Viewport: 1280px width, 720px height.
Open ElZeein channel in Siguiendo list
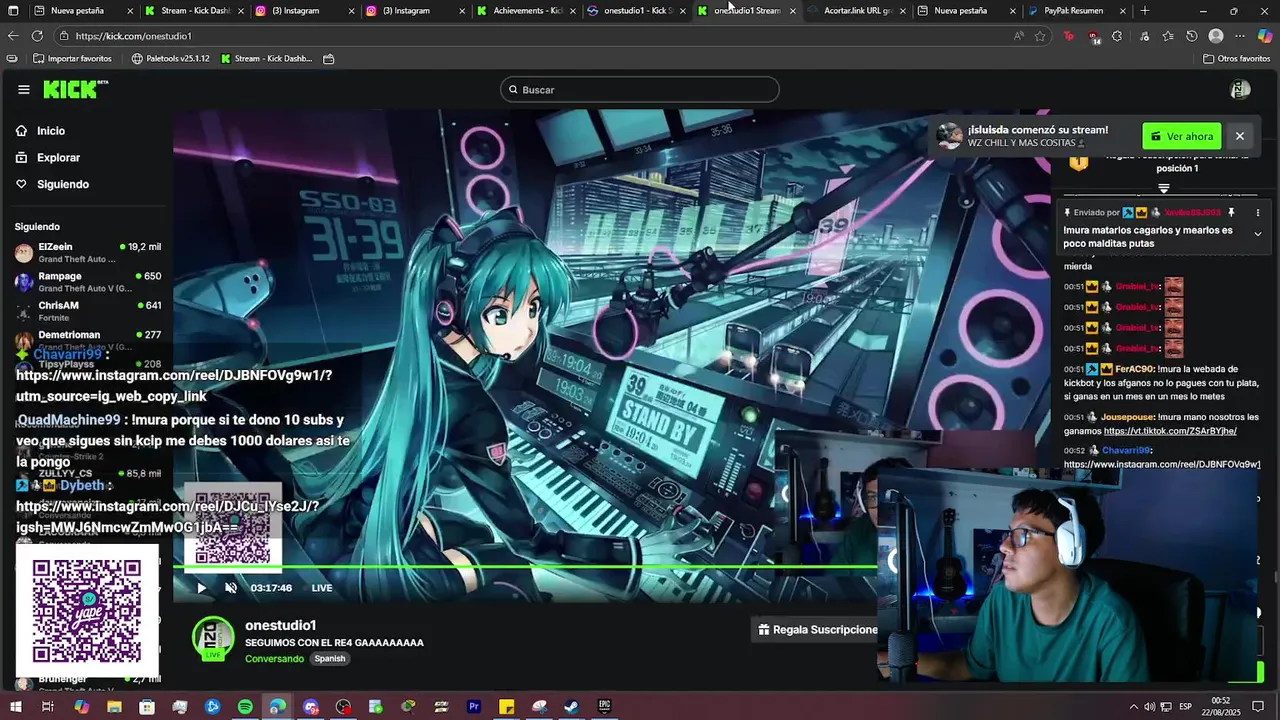[x=88, y=253]
